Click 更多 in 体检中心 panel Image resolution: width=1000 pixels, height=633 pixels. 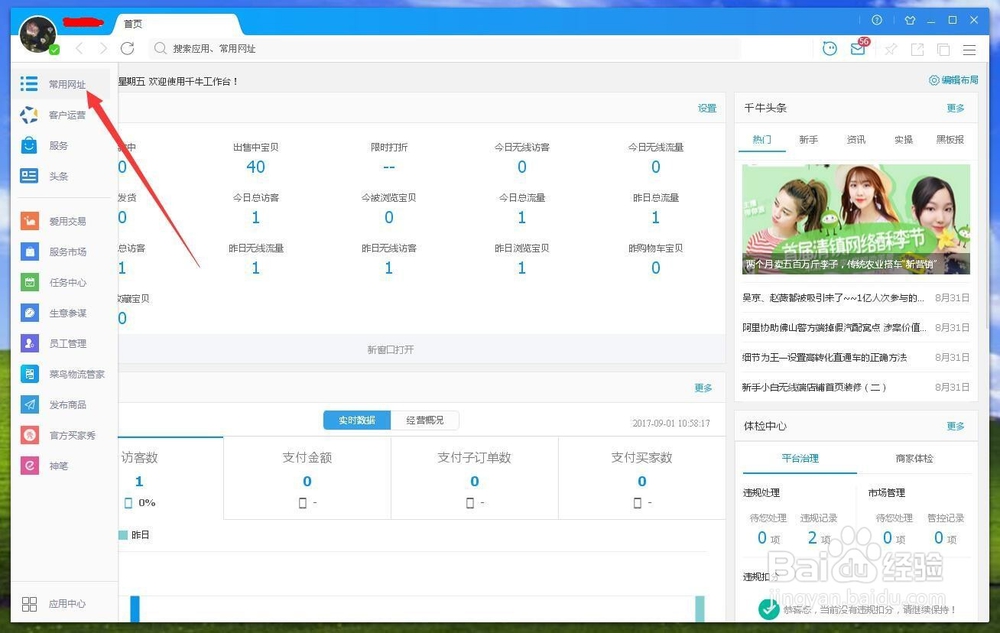click(955, 426)
